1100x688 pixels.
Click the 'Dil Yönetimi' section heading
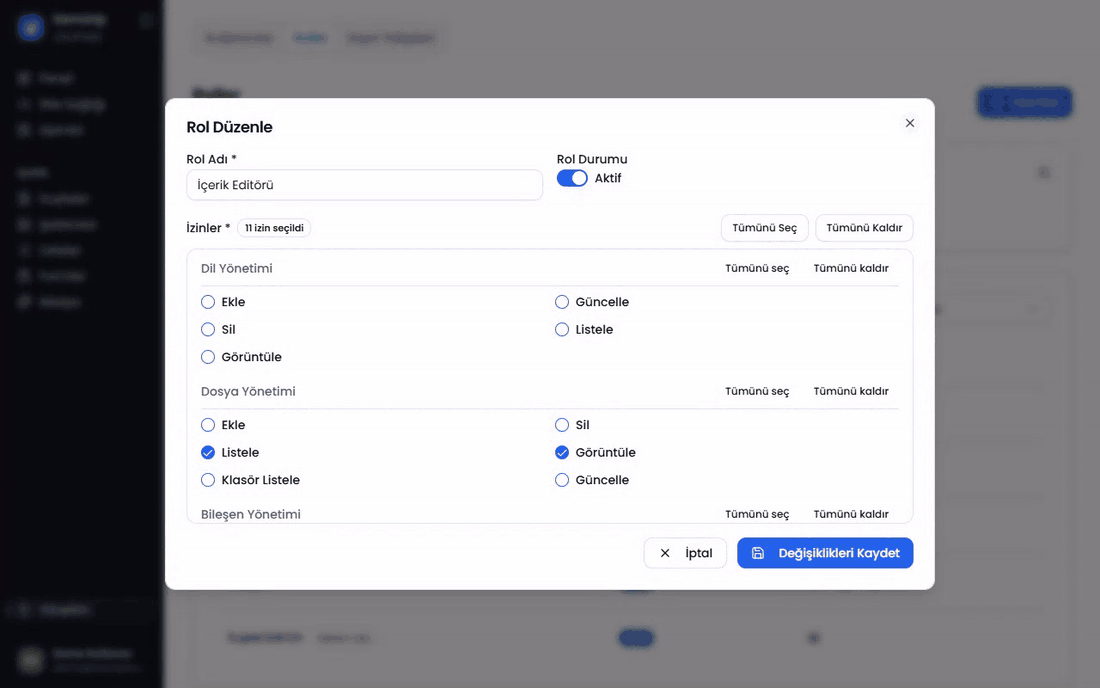click(236, 269)
